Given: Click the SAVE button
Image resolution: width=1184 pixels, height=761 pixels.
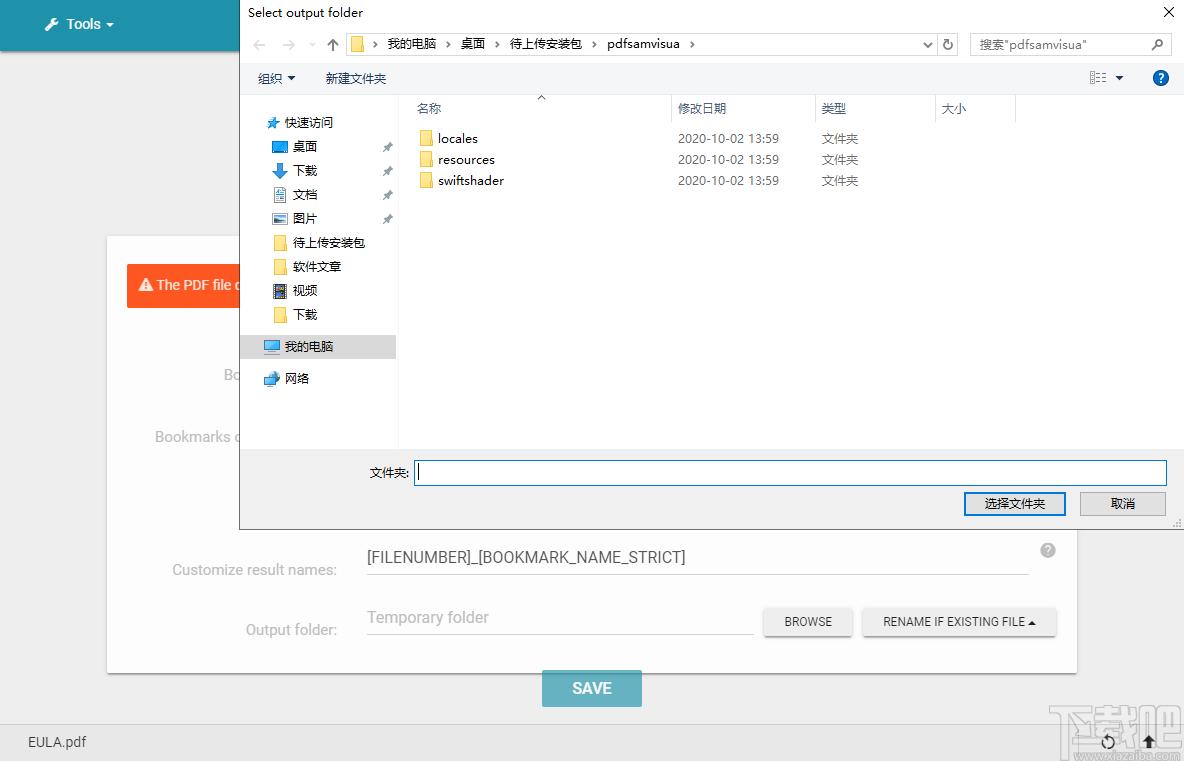Looking at the screenshot, I should pos(591,689).
